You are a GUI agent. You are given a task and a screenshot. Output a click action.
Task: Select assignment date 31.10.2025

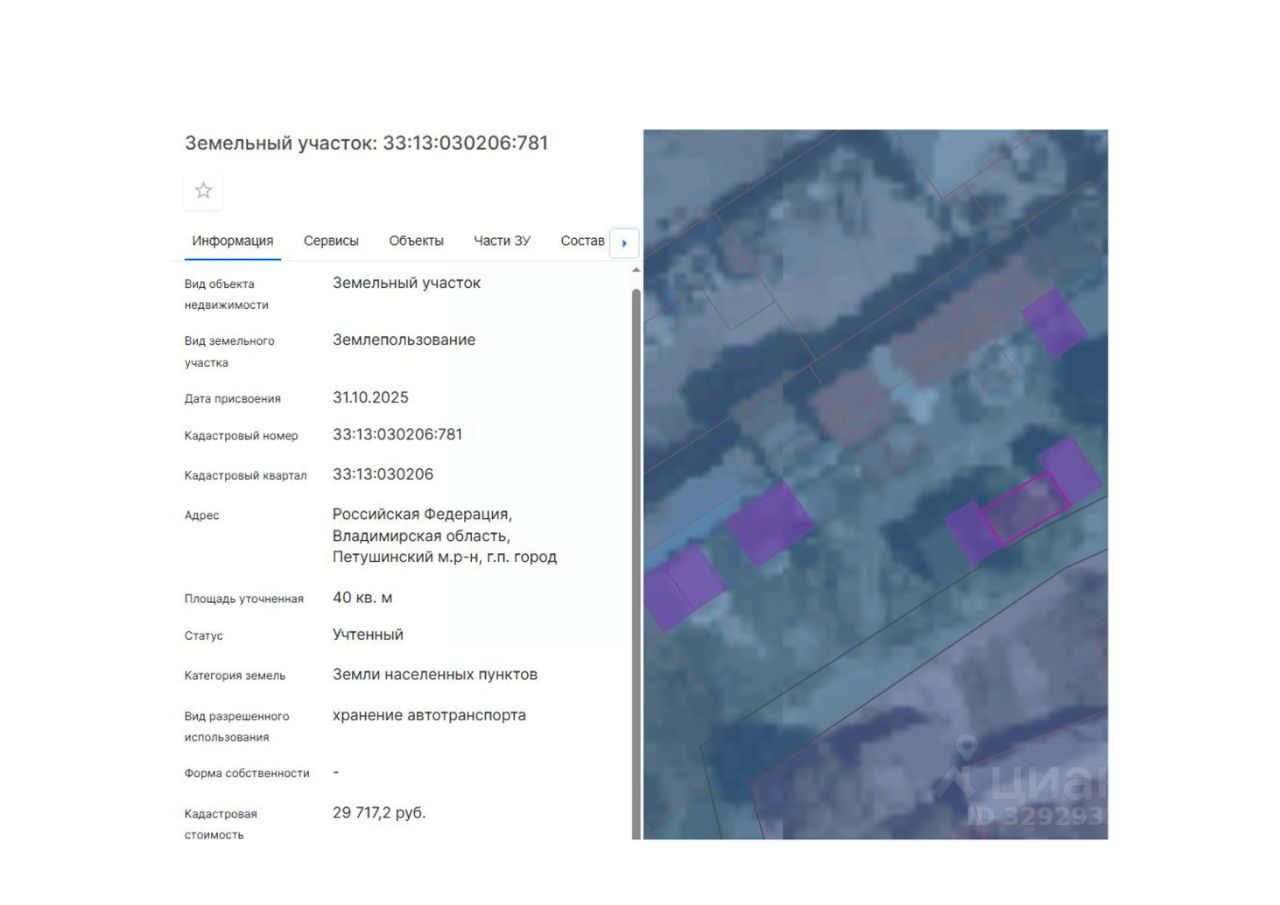[371, 397]
